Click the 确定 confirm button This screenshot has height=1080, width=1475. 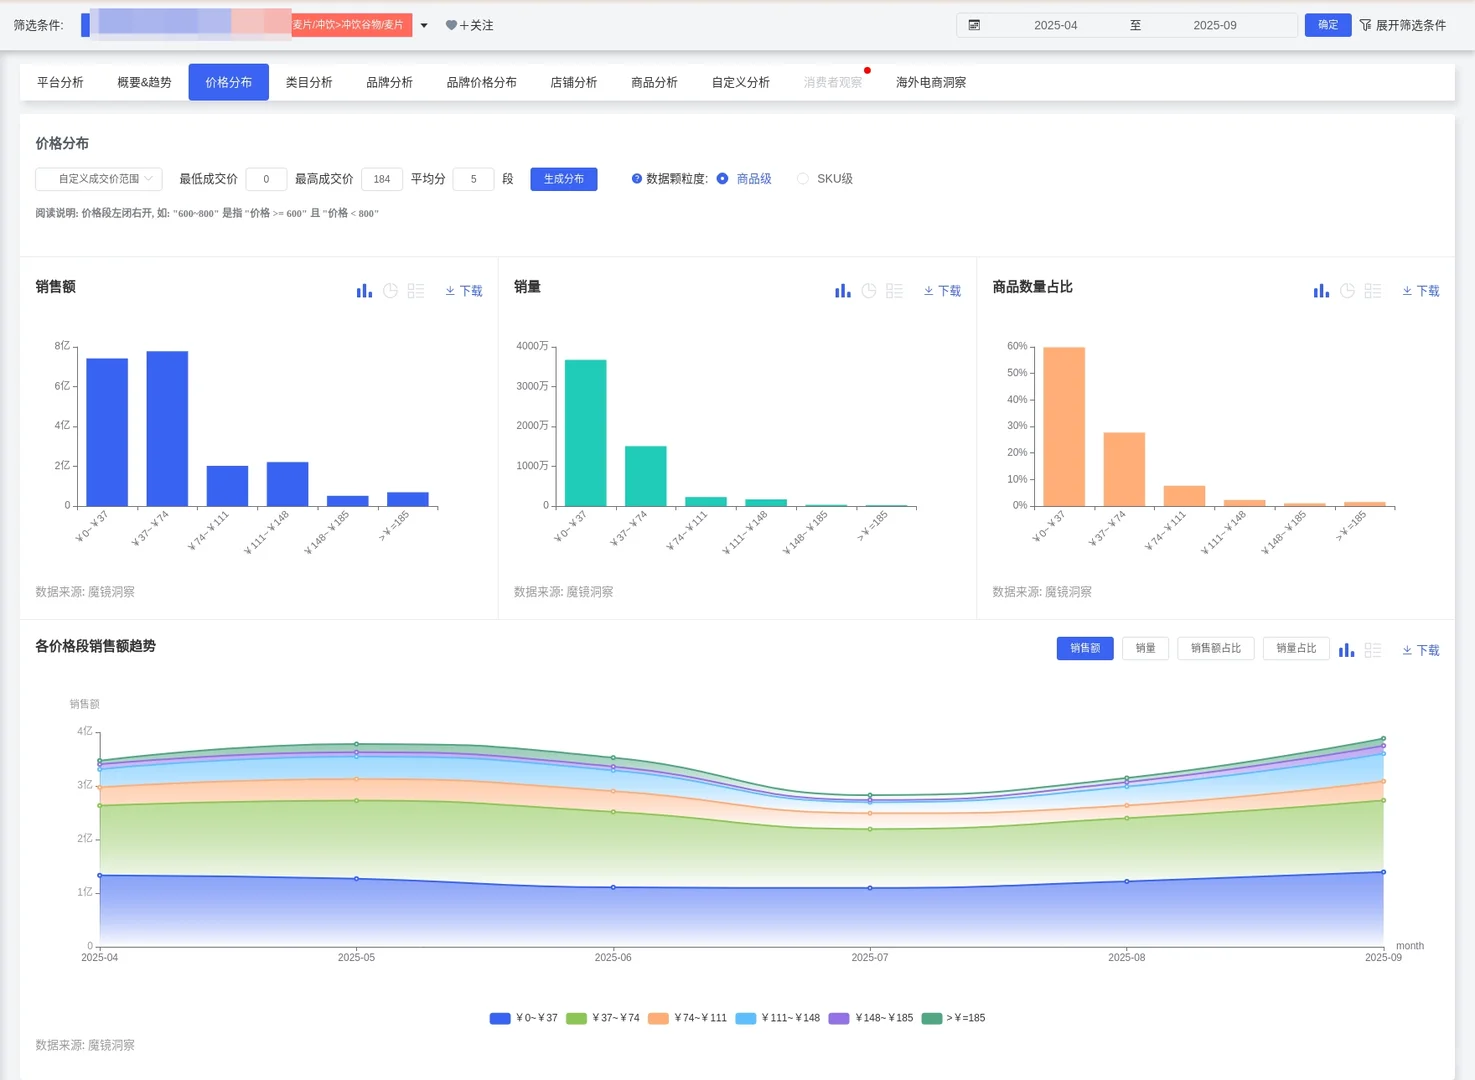coord(1328,25)
